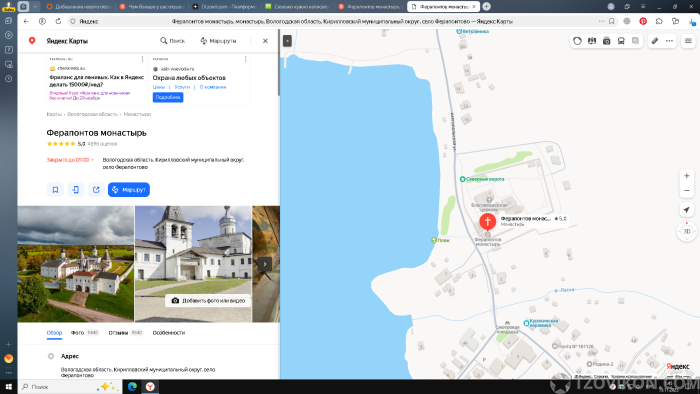Open Поиск in the Yandex Maps header
The width and height of the screenshot is (700, 394).
click(x=172, y=41)
